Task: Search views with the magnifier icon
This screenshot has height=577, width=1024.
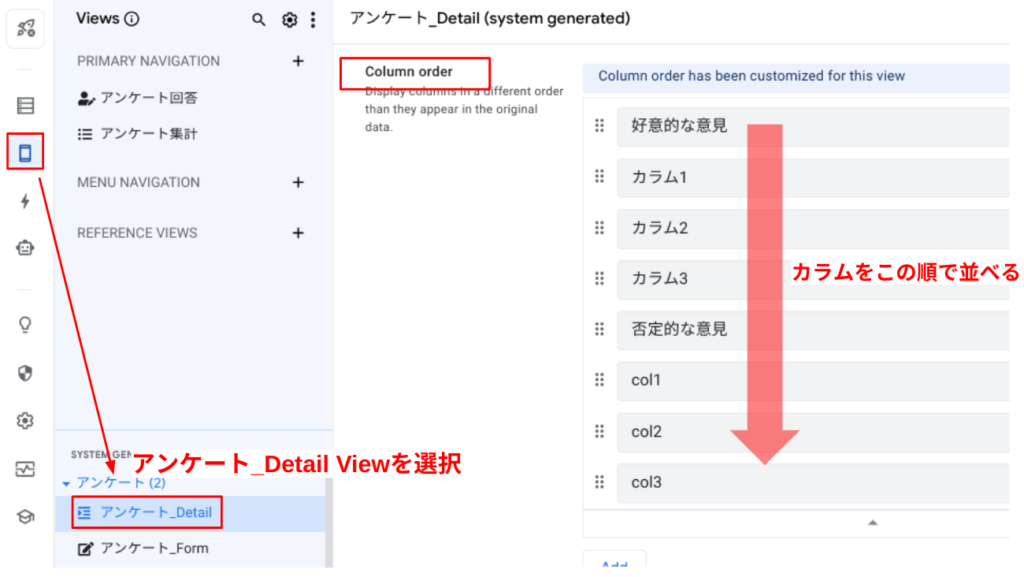Action: 259,19
